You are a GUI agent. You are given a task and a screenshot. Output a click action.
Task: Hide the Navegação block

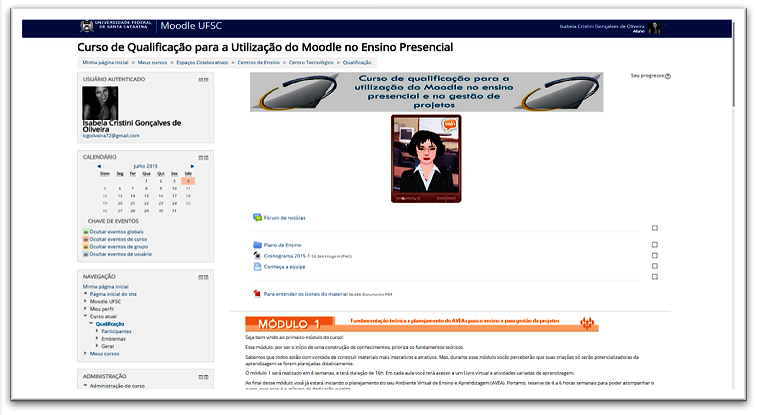pos(201,277)
